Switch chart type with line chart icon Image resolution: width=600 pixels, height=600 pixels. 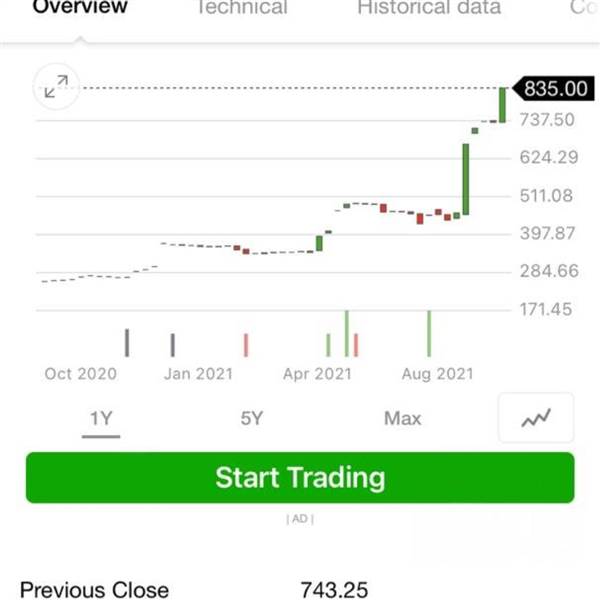pos(536,417)
